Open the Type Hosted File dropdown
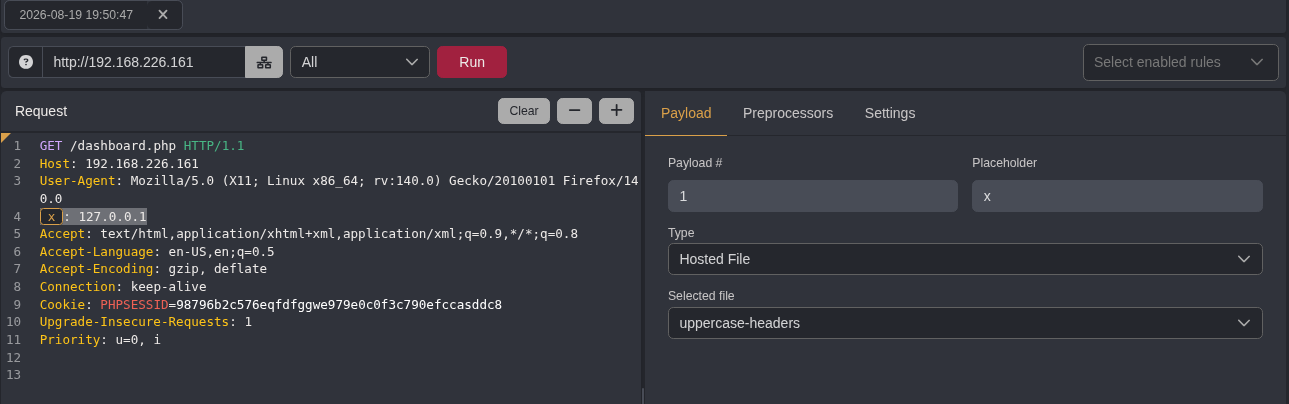 pos(965,259)
